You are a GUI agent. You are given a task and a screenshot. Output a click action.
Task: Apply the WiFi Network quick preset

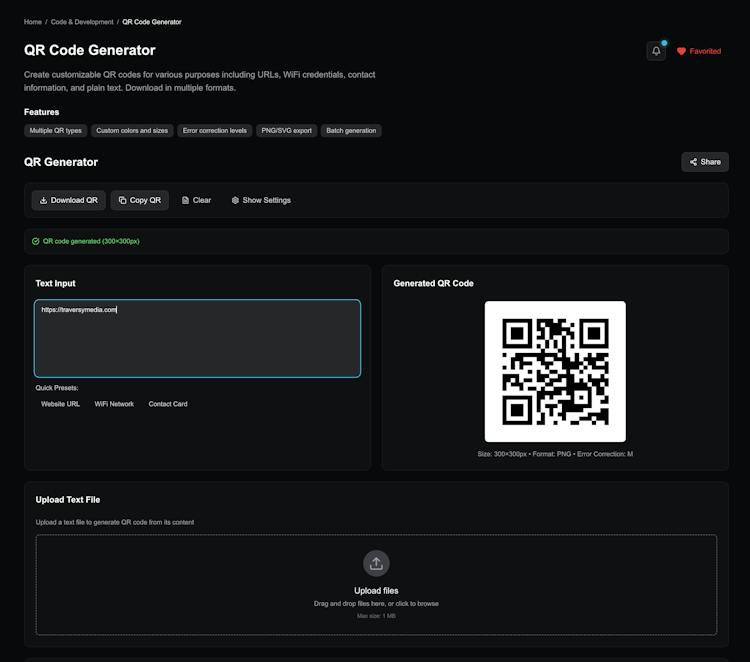coord(114,404)
